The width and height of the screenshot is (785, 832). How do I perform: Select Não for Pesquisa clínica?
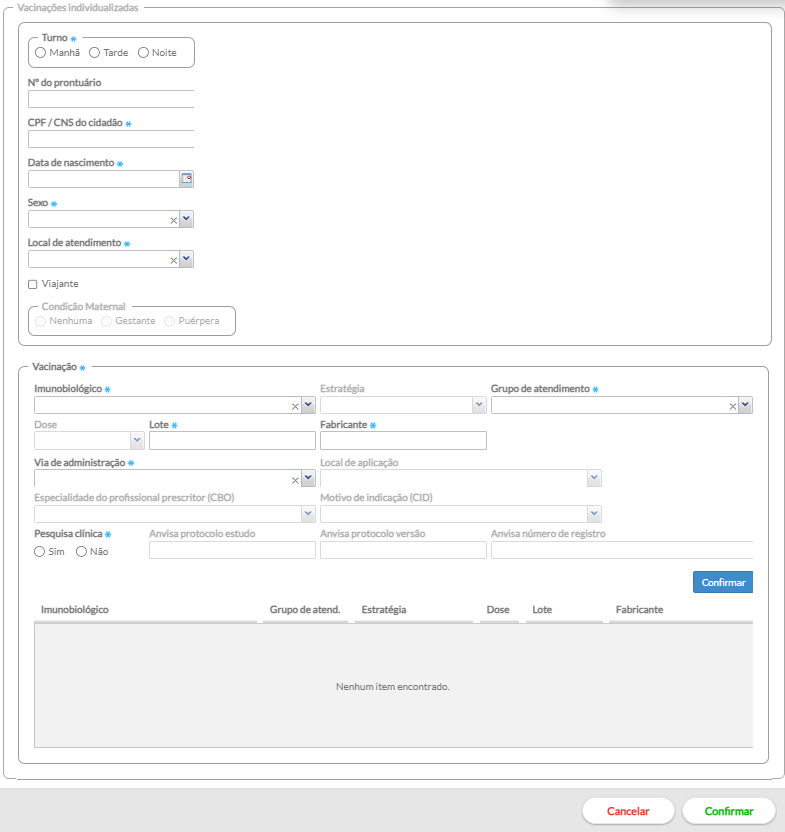[x=82, y=551]
